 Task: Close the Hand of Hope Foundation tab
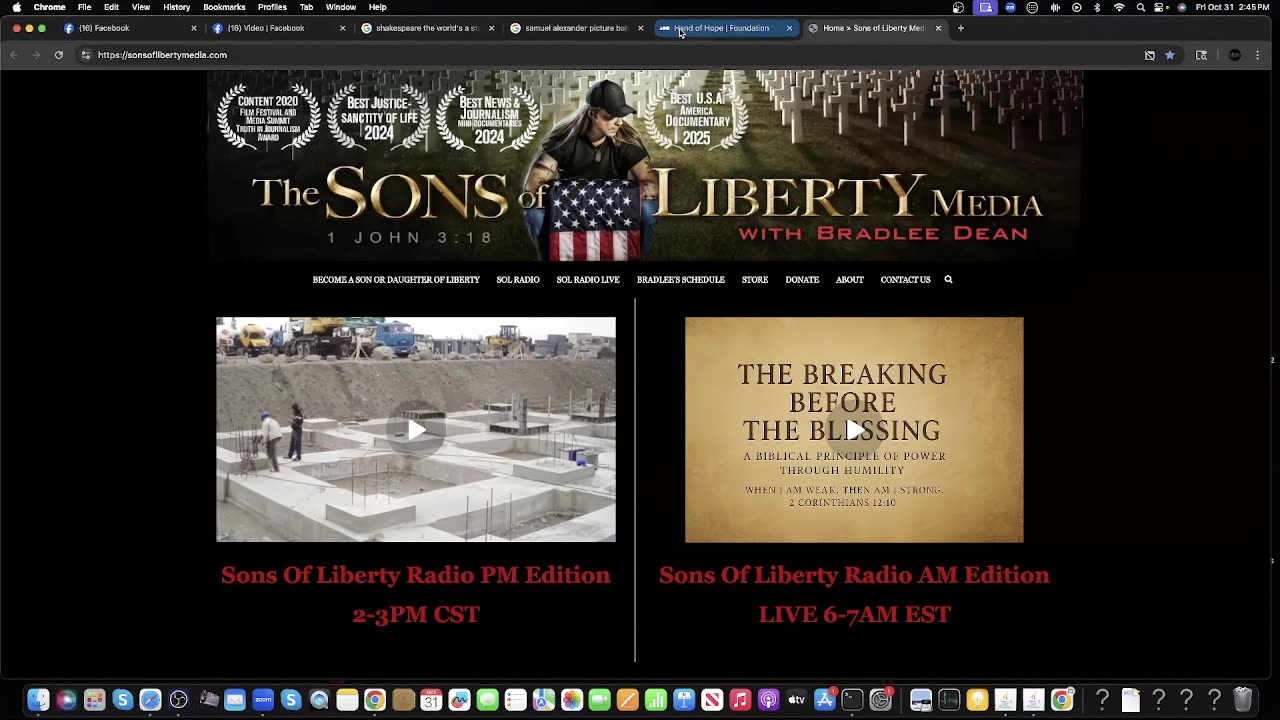789,28
